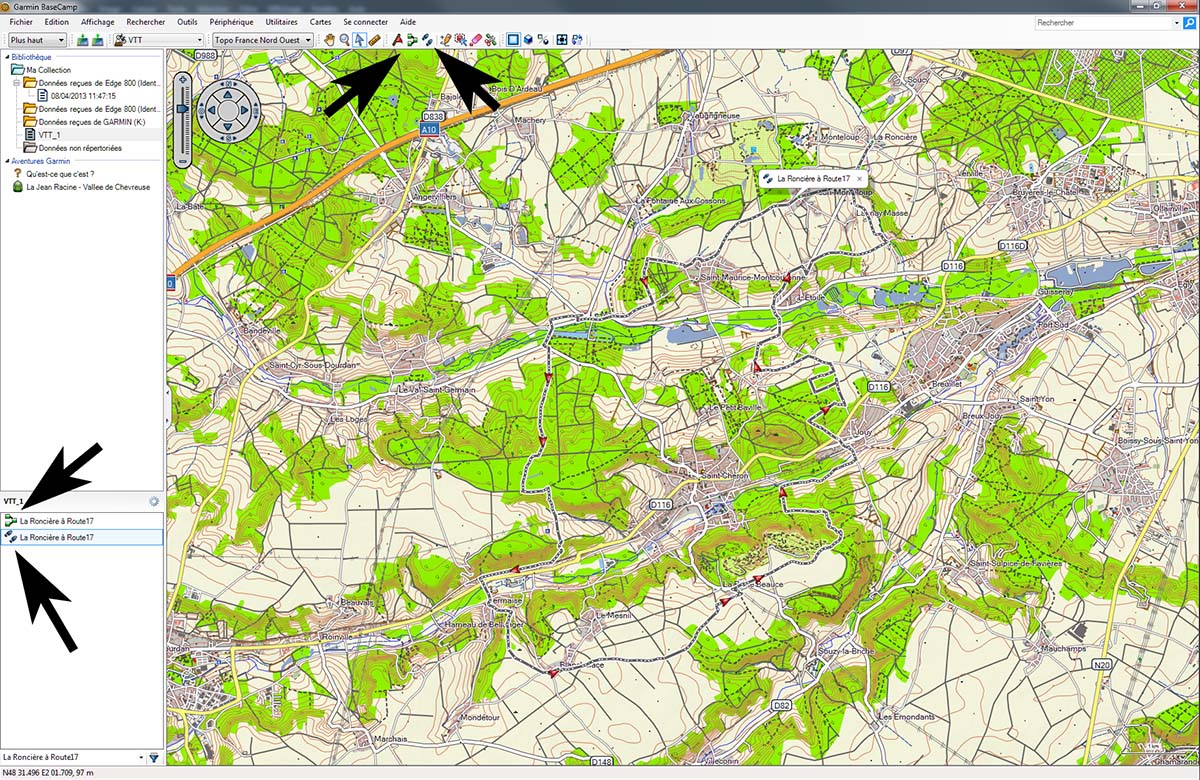This screenshot has width=1200, height=780.
Task: Click the Se connecter menu
Action: [x=365, y=22]
